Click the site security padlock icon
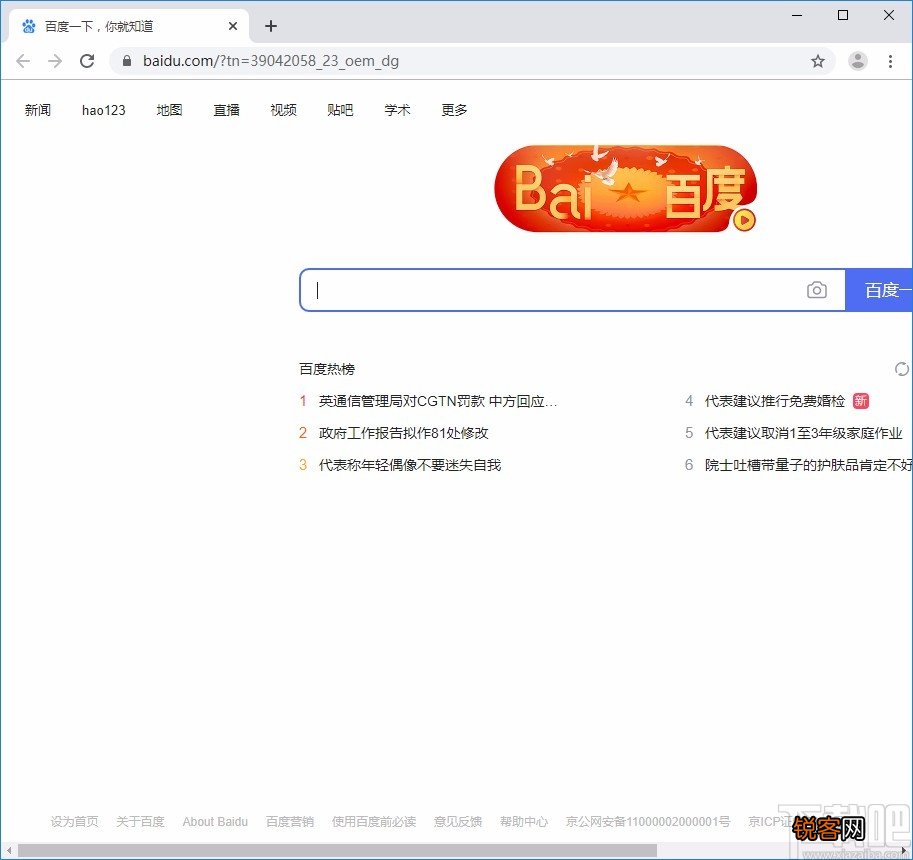 tap(126, 60)
